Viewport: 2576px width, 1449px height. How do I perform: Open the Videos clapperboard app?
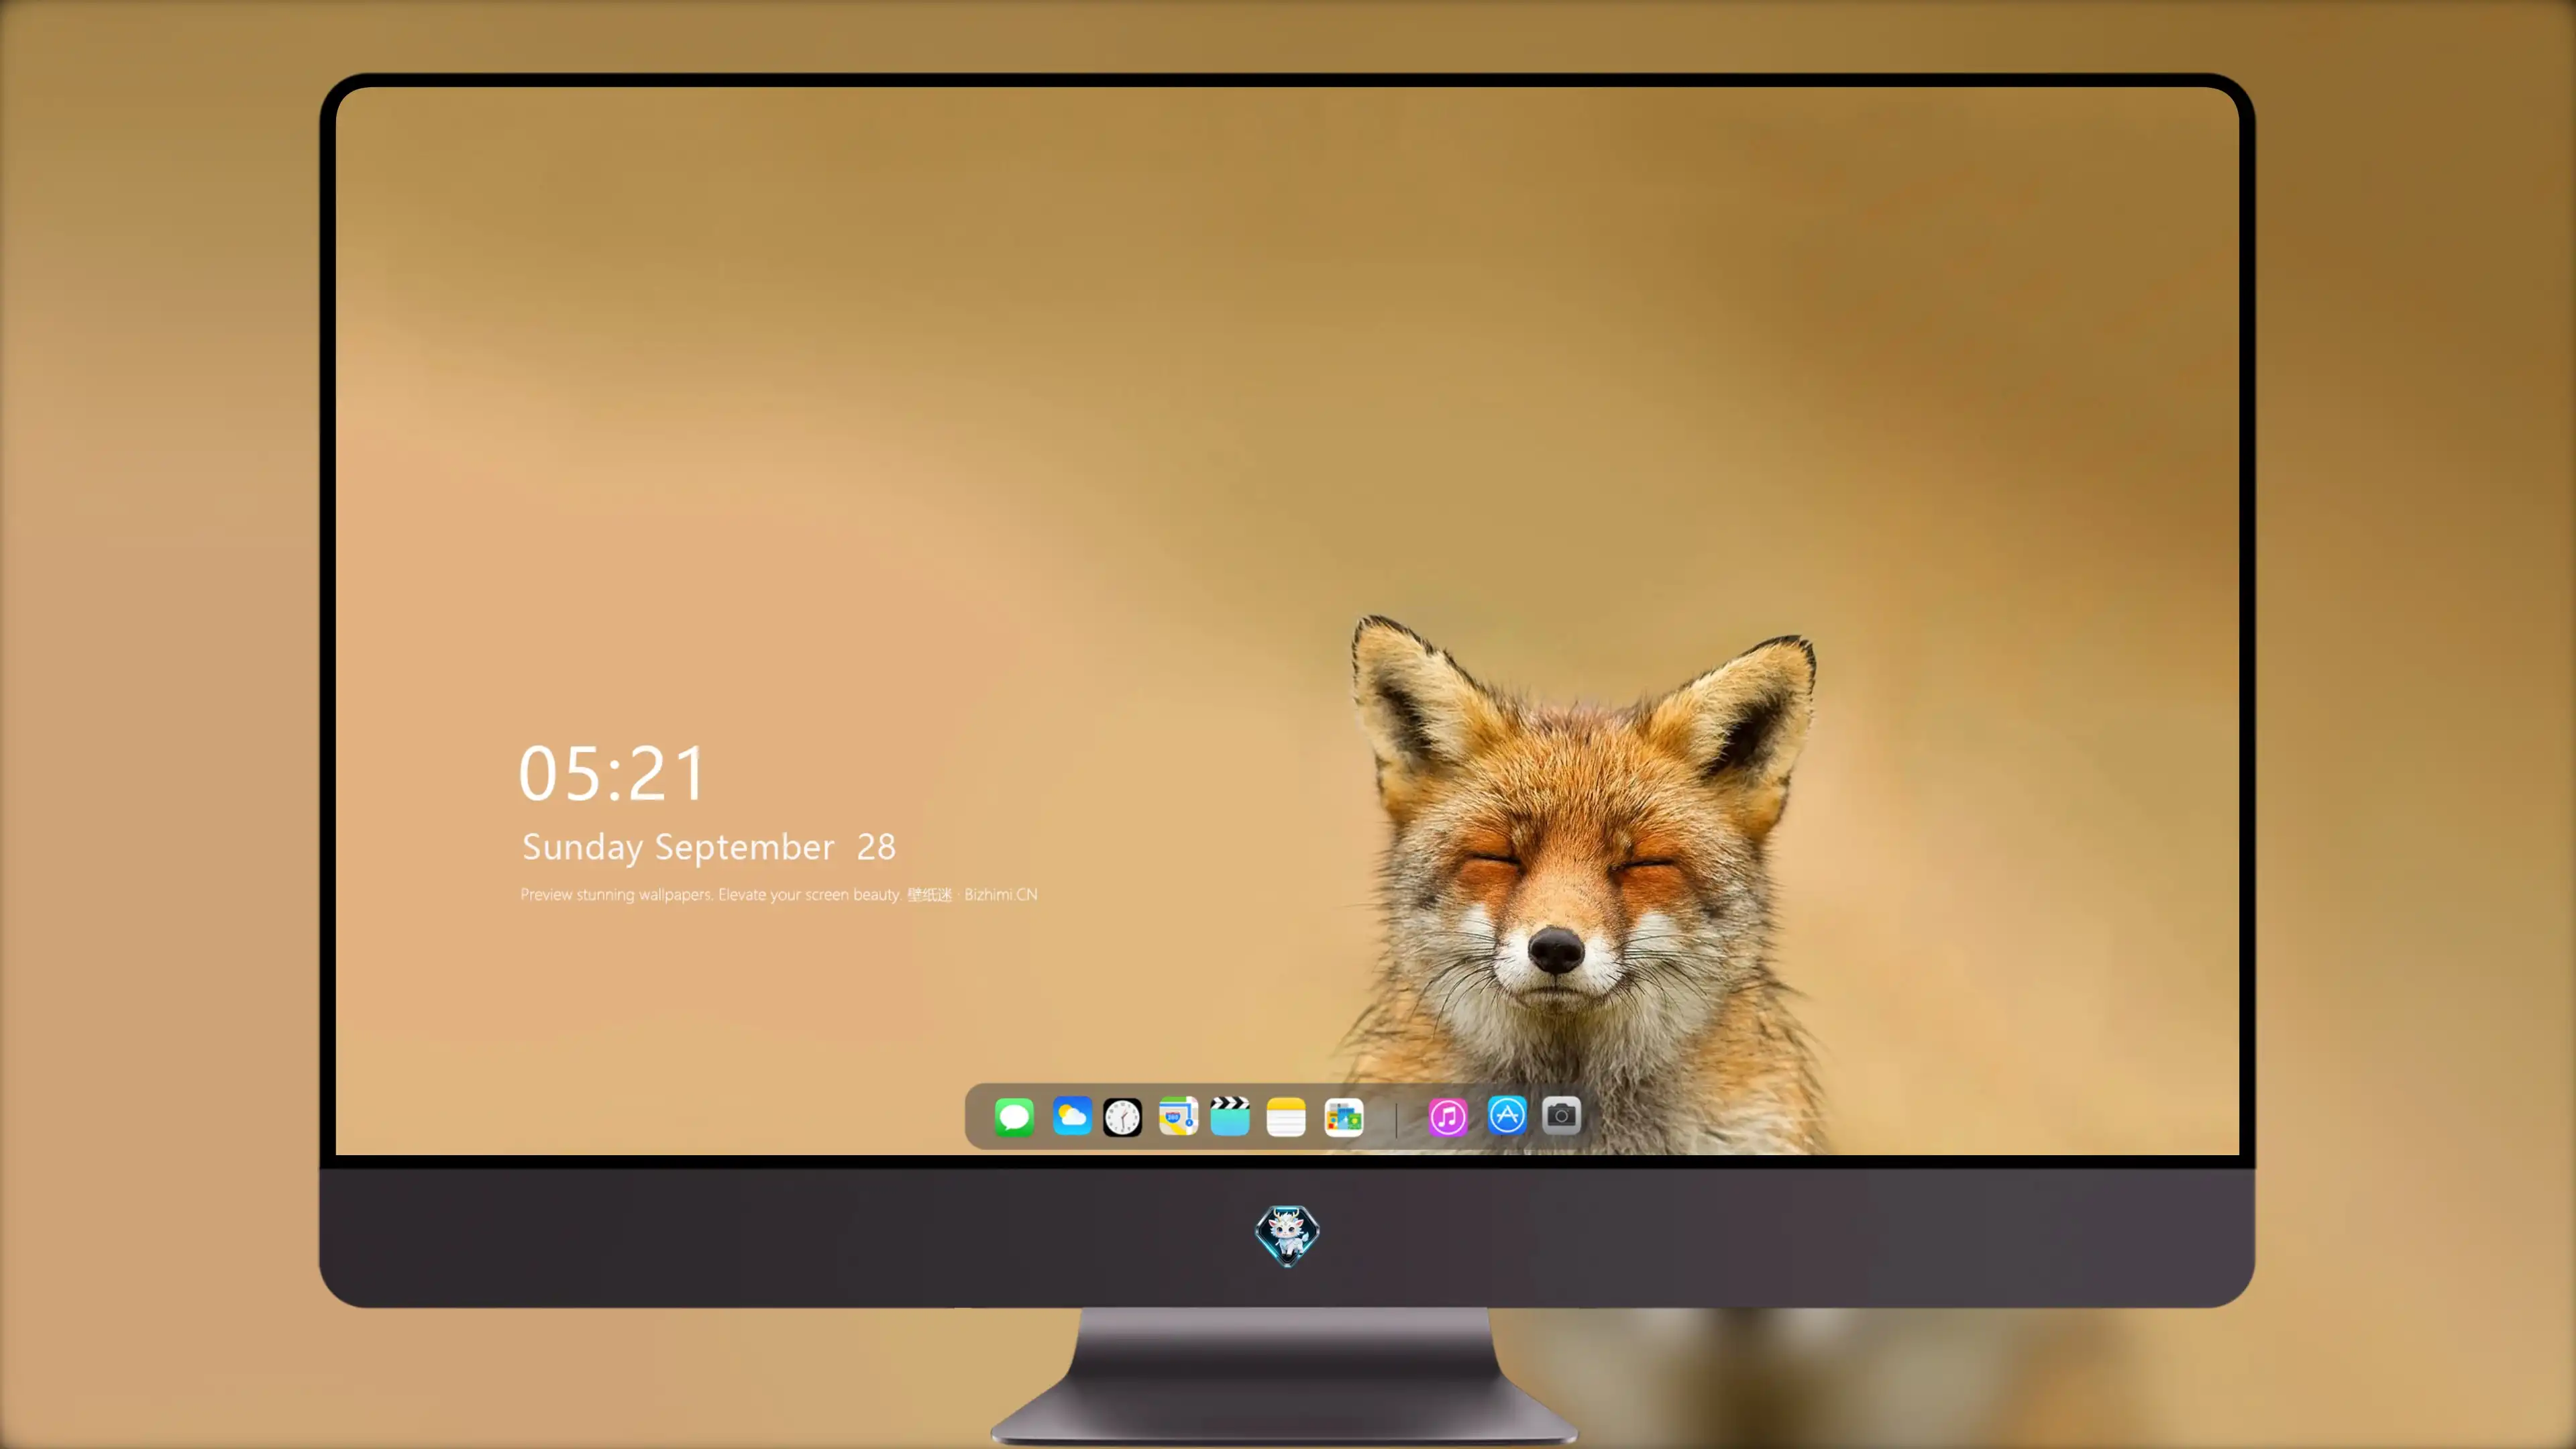click(x=1230, y=1116)
